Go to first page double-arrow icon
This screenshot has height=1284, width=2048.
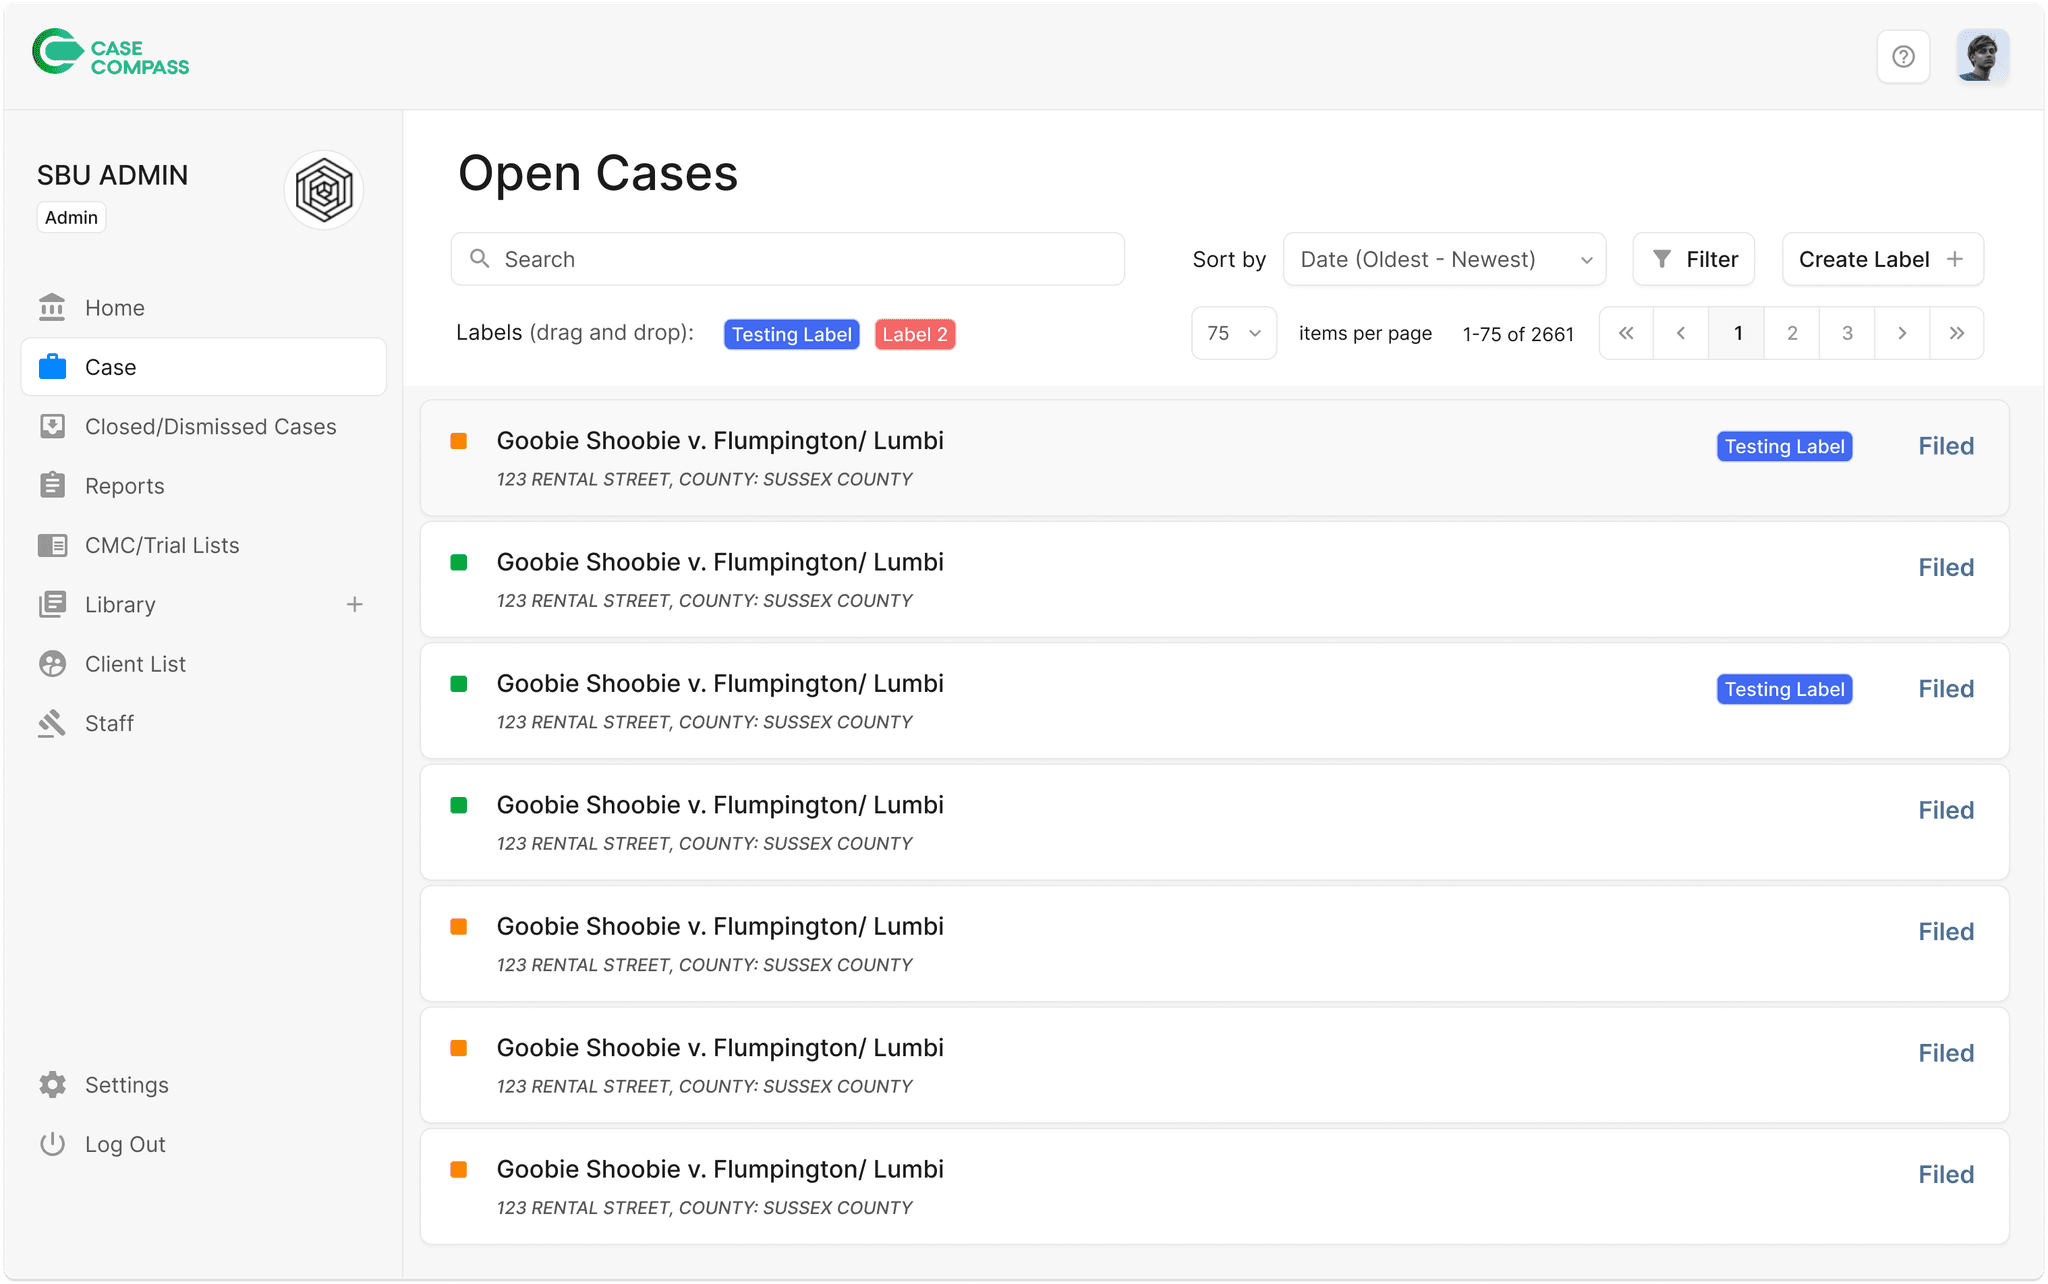[1626, 333]
